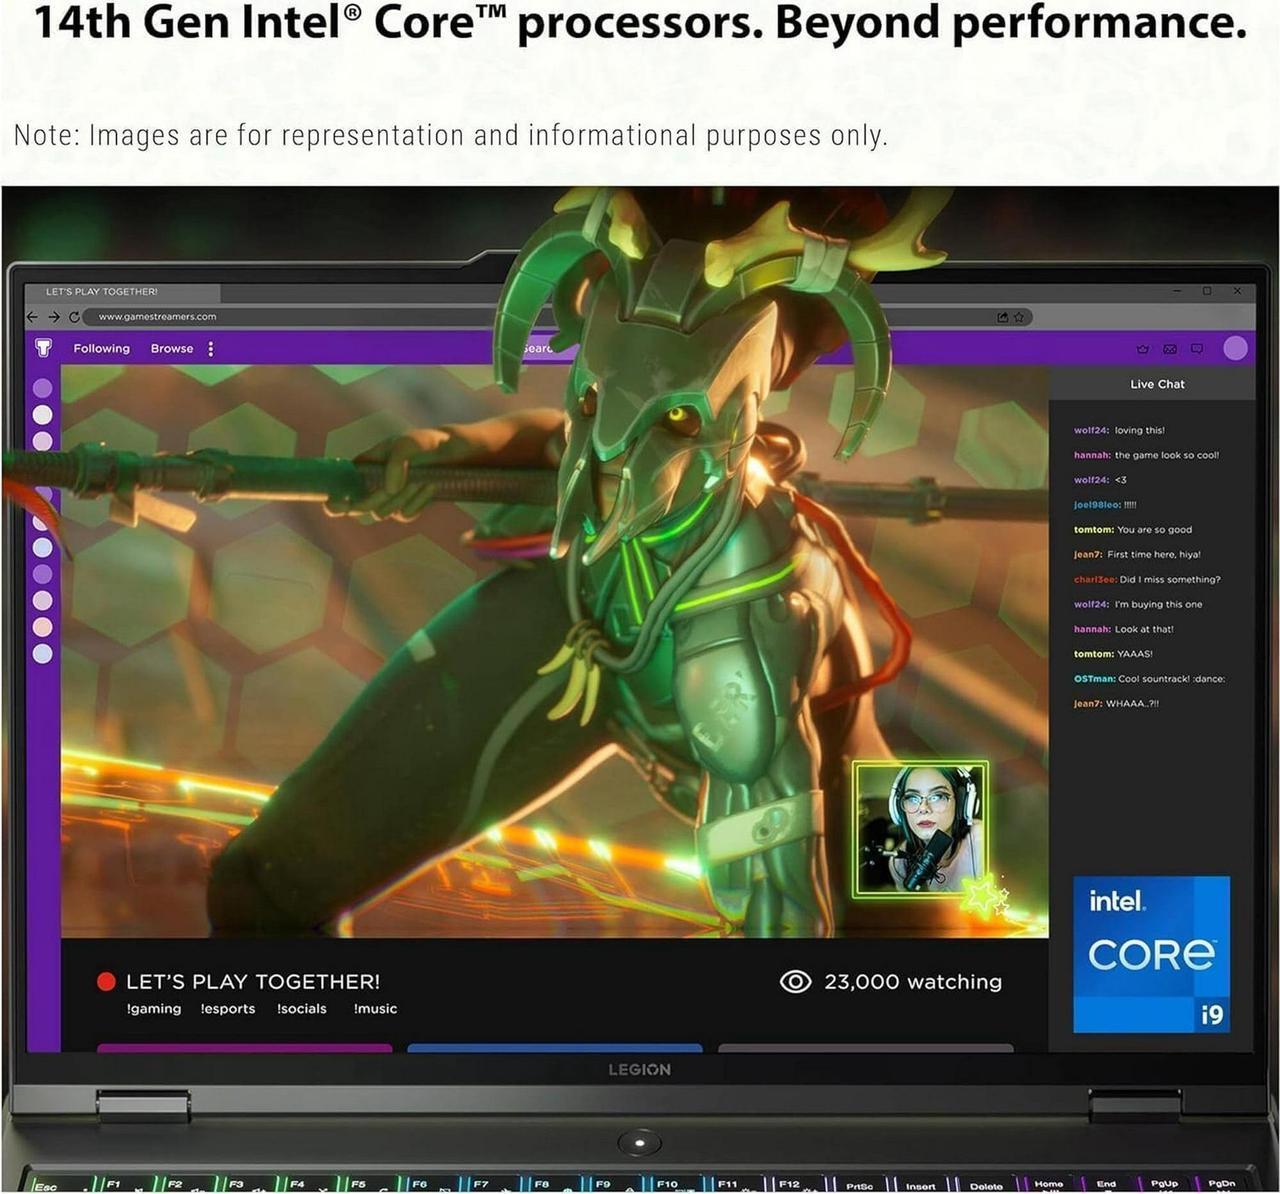Viewport: 1280px width, 1194px height.
Task: Maximize the browser window
Action: pos(1207,291)
